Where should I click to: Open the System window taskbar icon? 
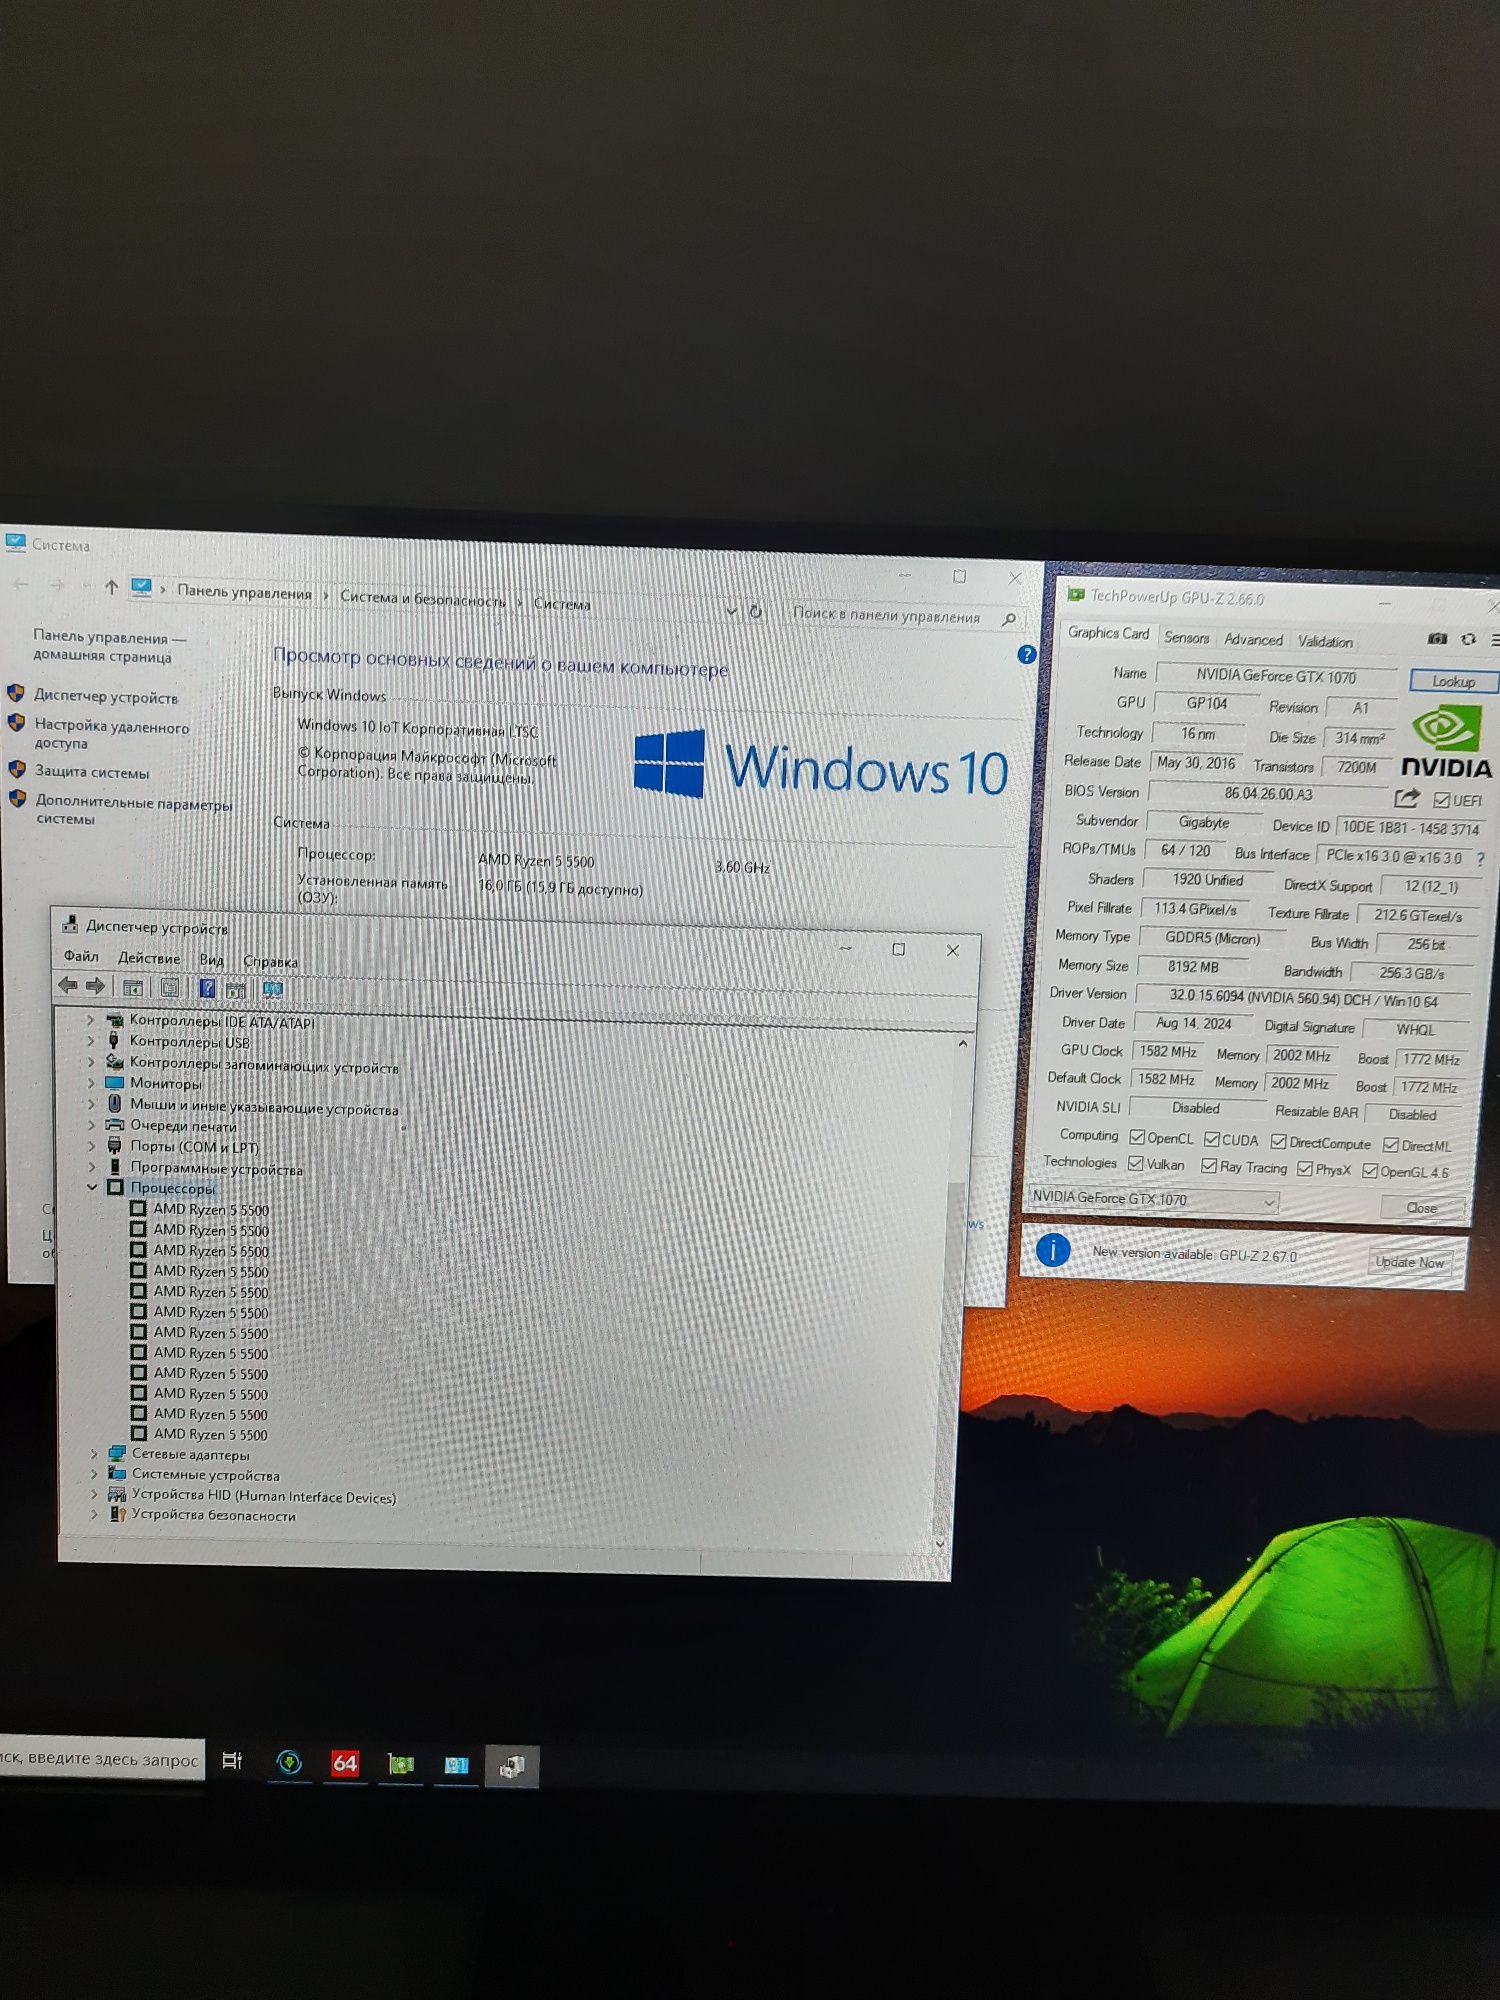coord(456,1766)
